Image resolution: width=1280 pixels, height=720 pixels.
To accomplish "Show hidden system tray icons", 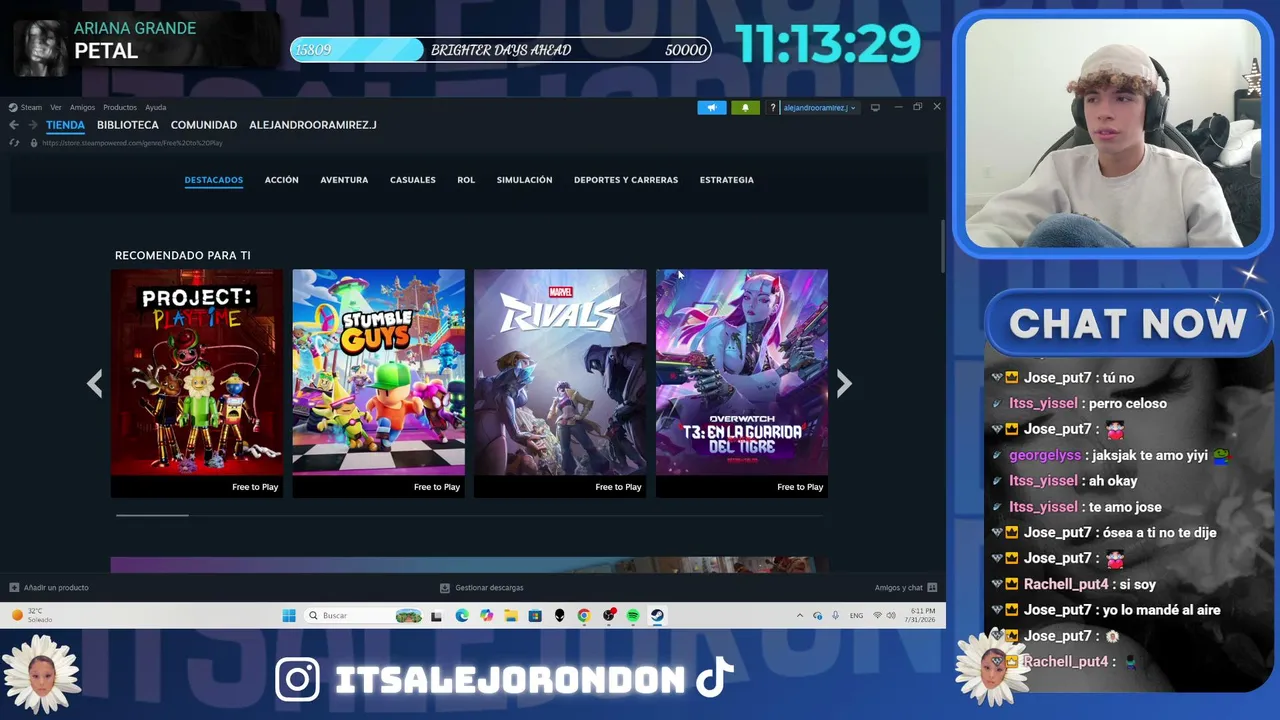I will (799, 616).
